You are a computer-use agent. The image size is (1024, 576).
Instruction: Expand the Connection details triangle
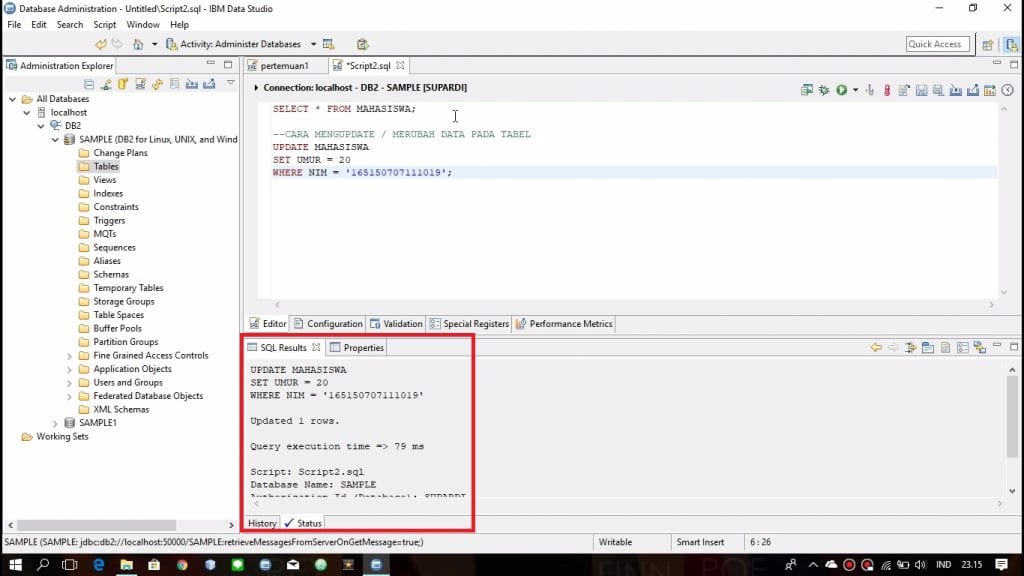click(257, 88)
